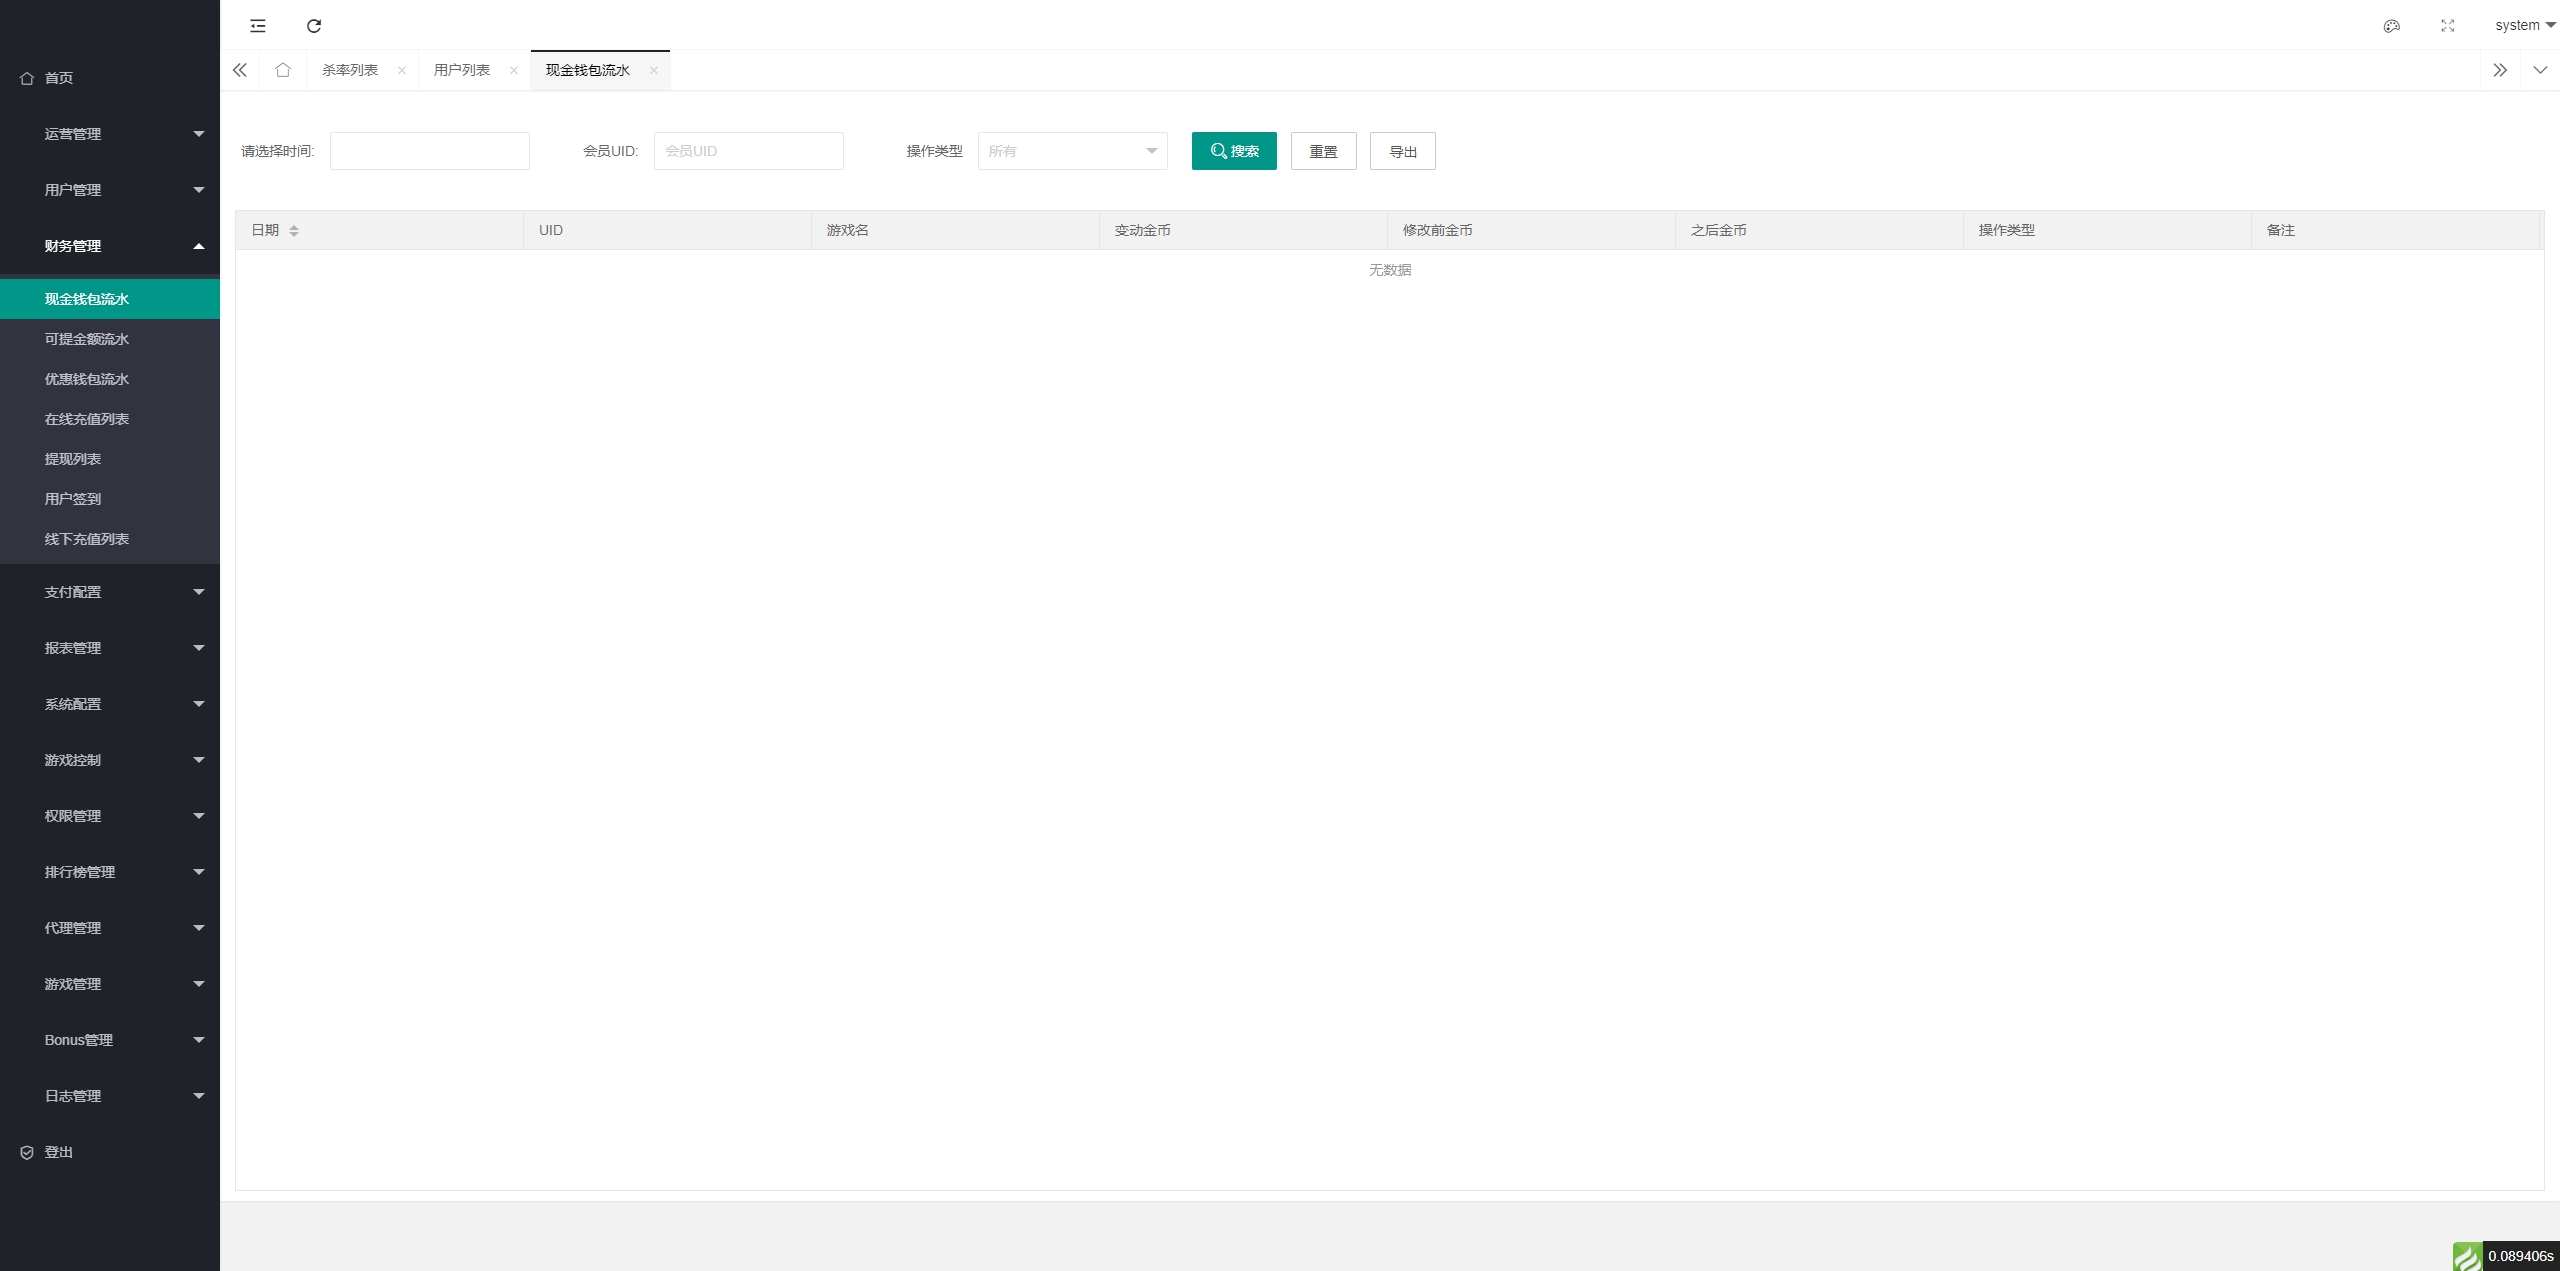Open the 操作类型 dropdown
Image resolution: width=2560 pixels, height=1271 pixels.
[1072, 151]
